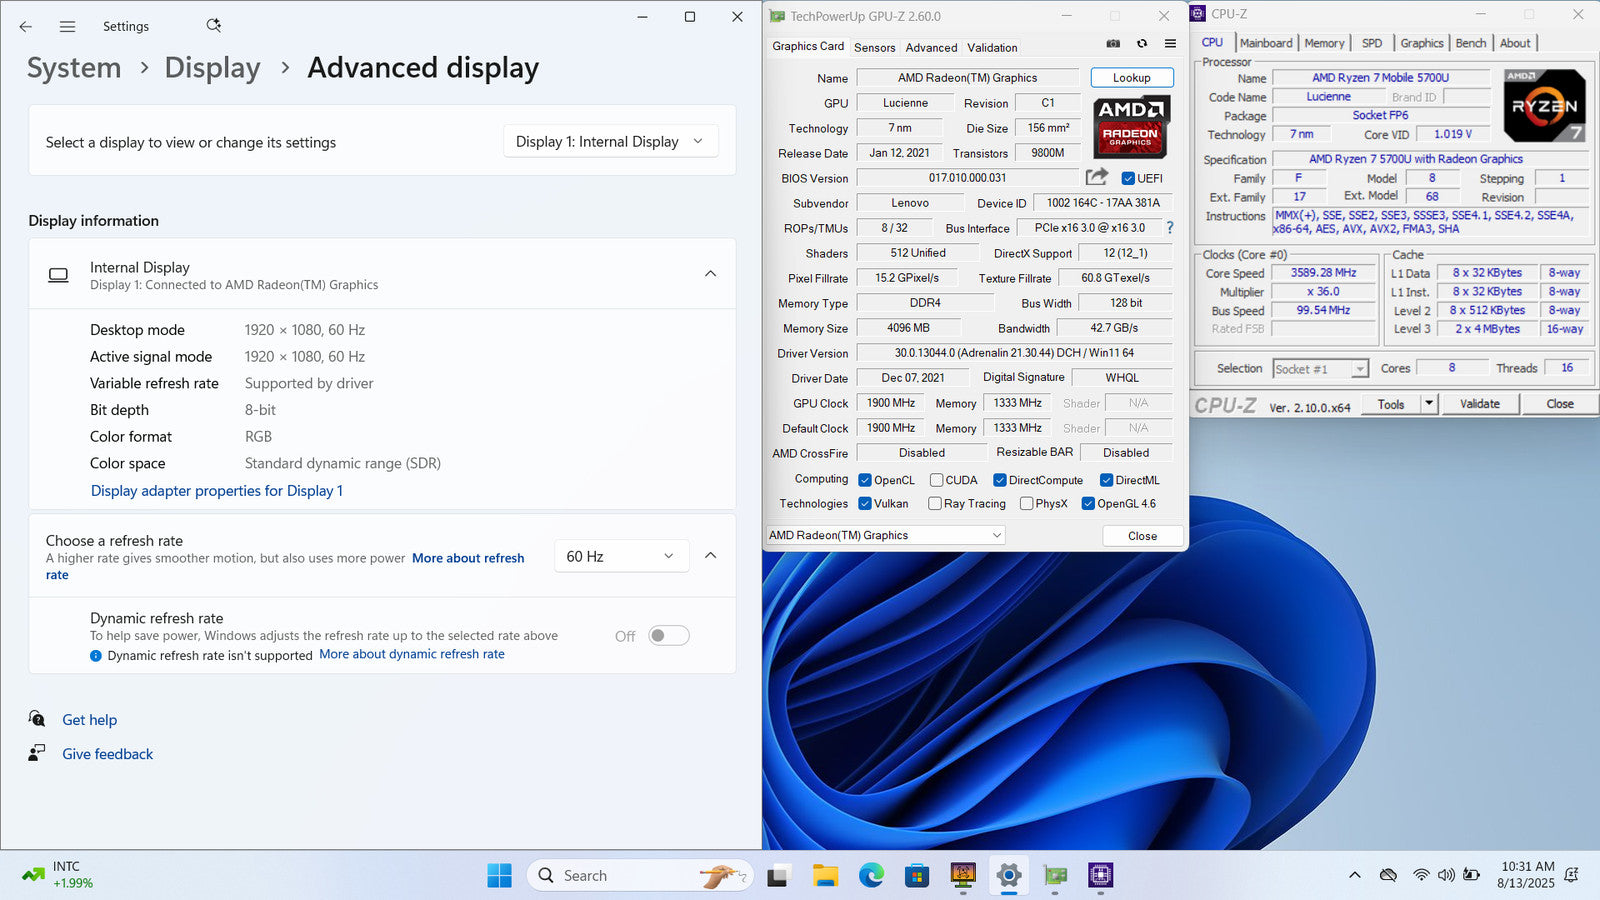Image resolution: width=1600 pixels, height=900 pixels.
Task: Open Settings navigation hamburger menu
Action: (67, 27)
